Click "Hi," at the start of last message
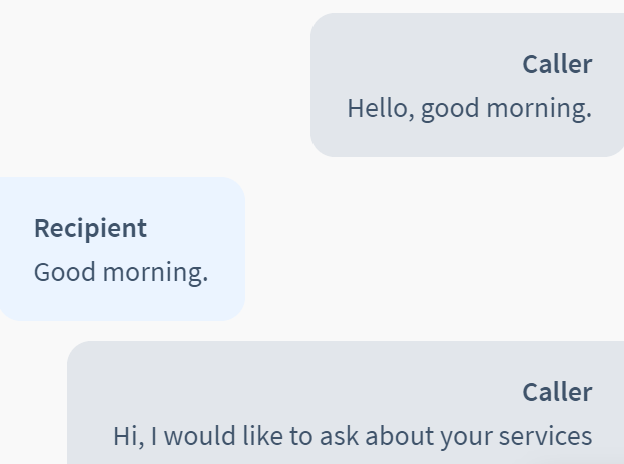Image resolution: width=624 pixels, height=464 pixels. (x=129, y=437)
